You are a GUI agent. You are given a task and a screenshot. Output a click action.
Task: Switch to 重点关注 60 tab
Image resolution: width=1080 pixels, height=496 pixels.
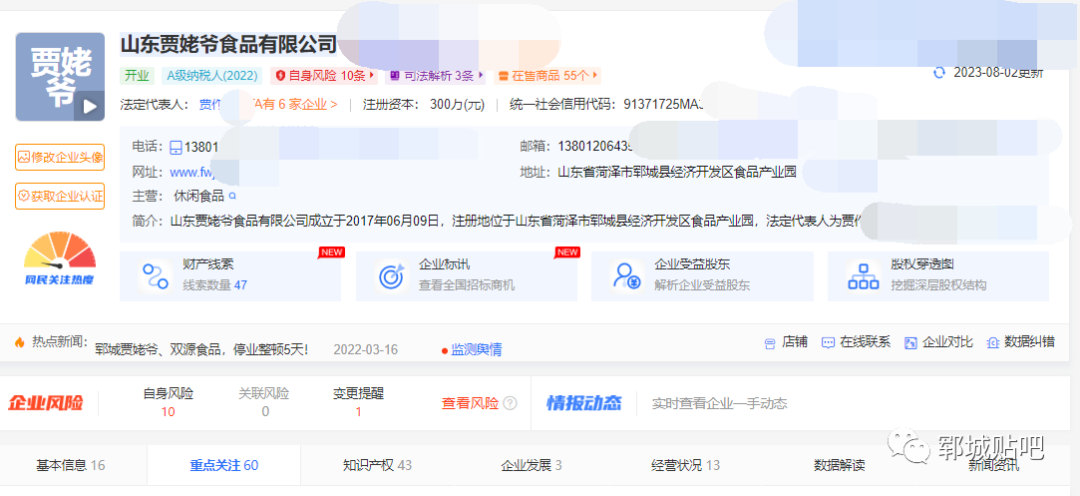224,465
